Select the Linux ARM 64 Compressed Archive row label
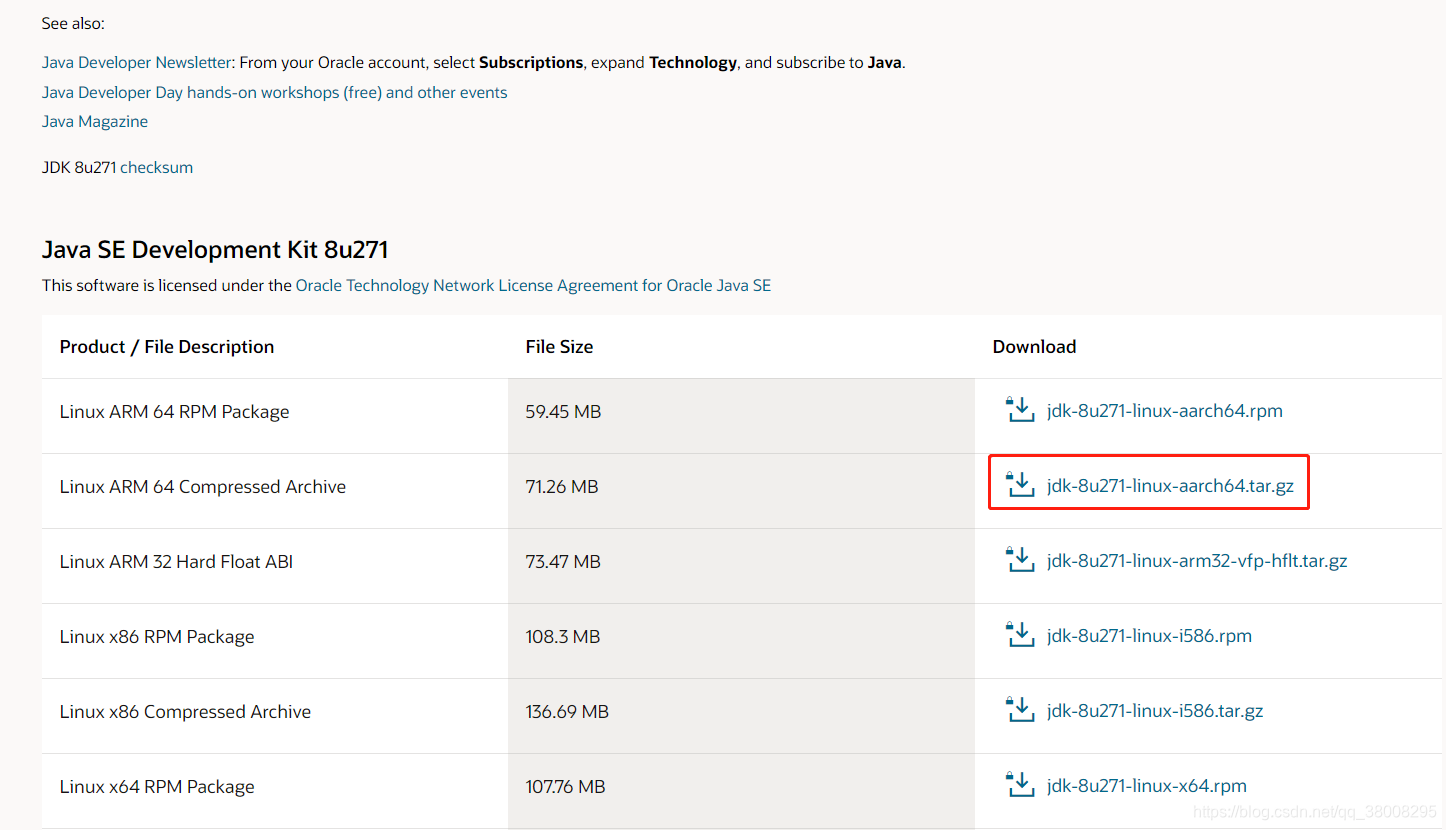Viewport: 1446px width, 830px height. click(203, 487)
